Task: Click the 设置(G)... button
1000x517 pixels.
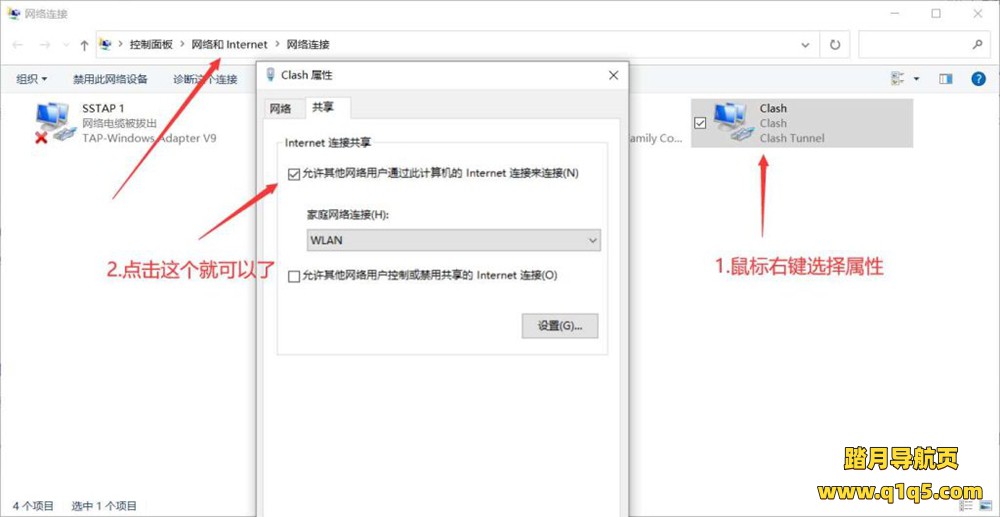Action: [560, 326]
